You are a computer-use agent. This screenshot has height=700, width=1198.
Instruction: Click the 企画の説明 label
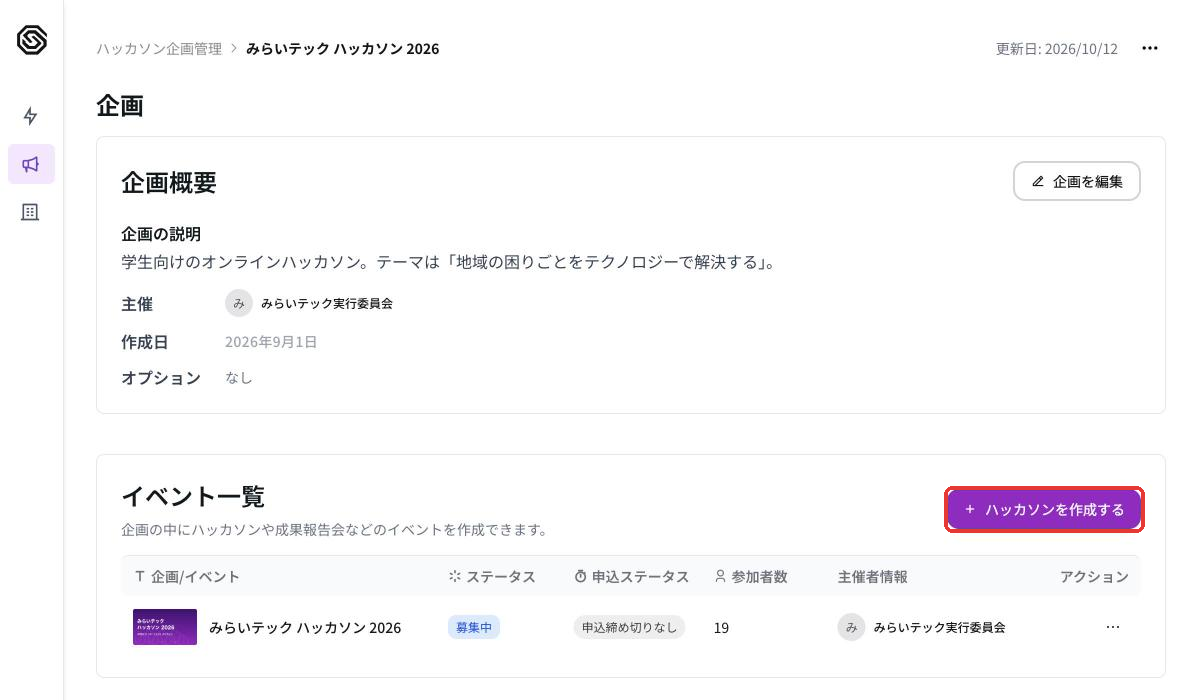coord(161,235)
